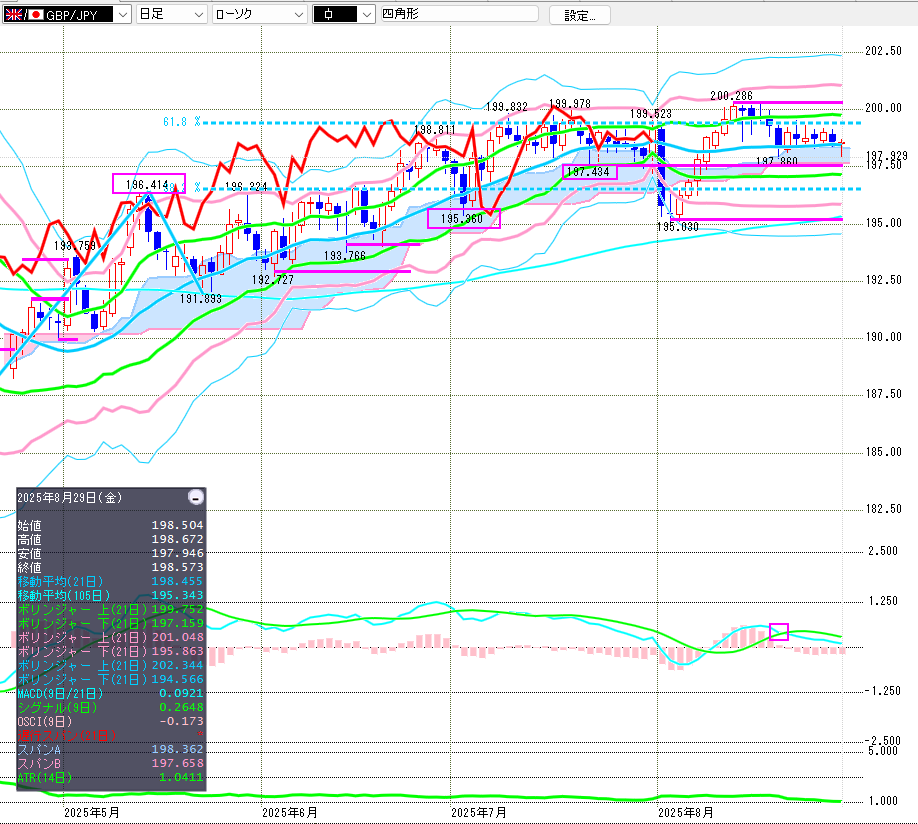Viewport: 918px width, 824px height.
Task: Click the 2025年7月 date axis label
Action: click(x=479, y=813)
